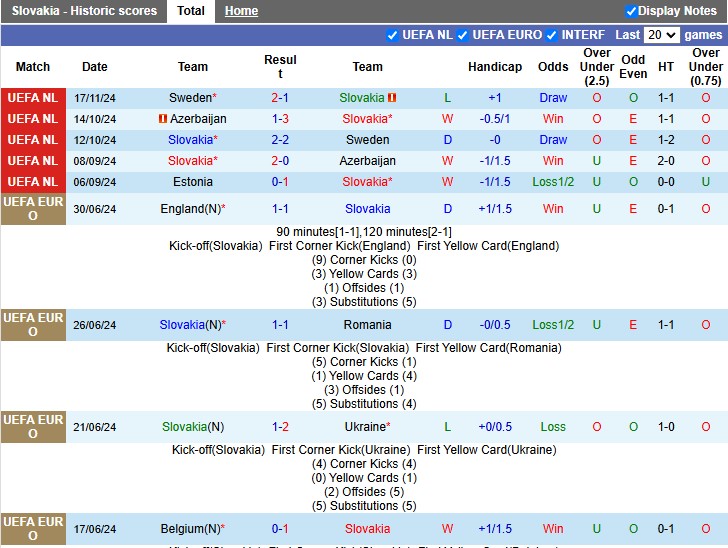This screenshot has height=548, width=728.
Task: Click the Azerbaijan 1-3 score link
Action: [280, 119]
